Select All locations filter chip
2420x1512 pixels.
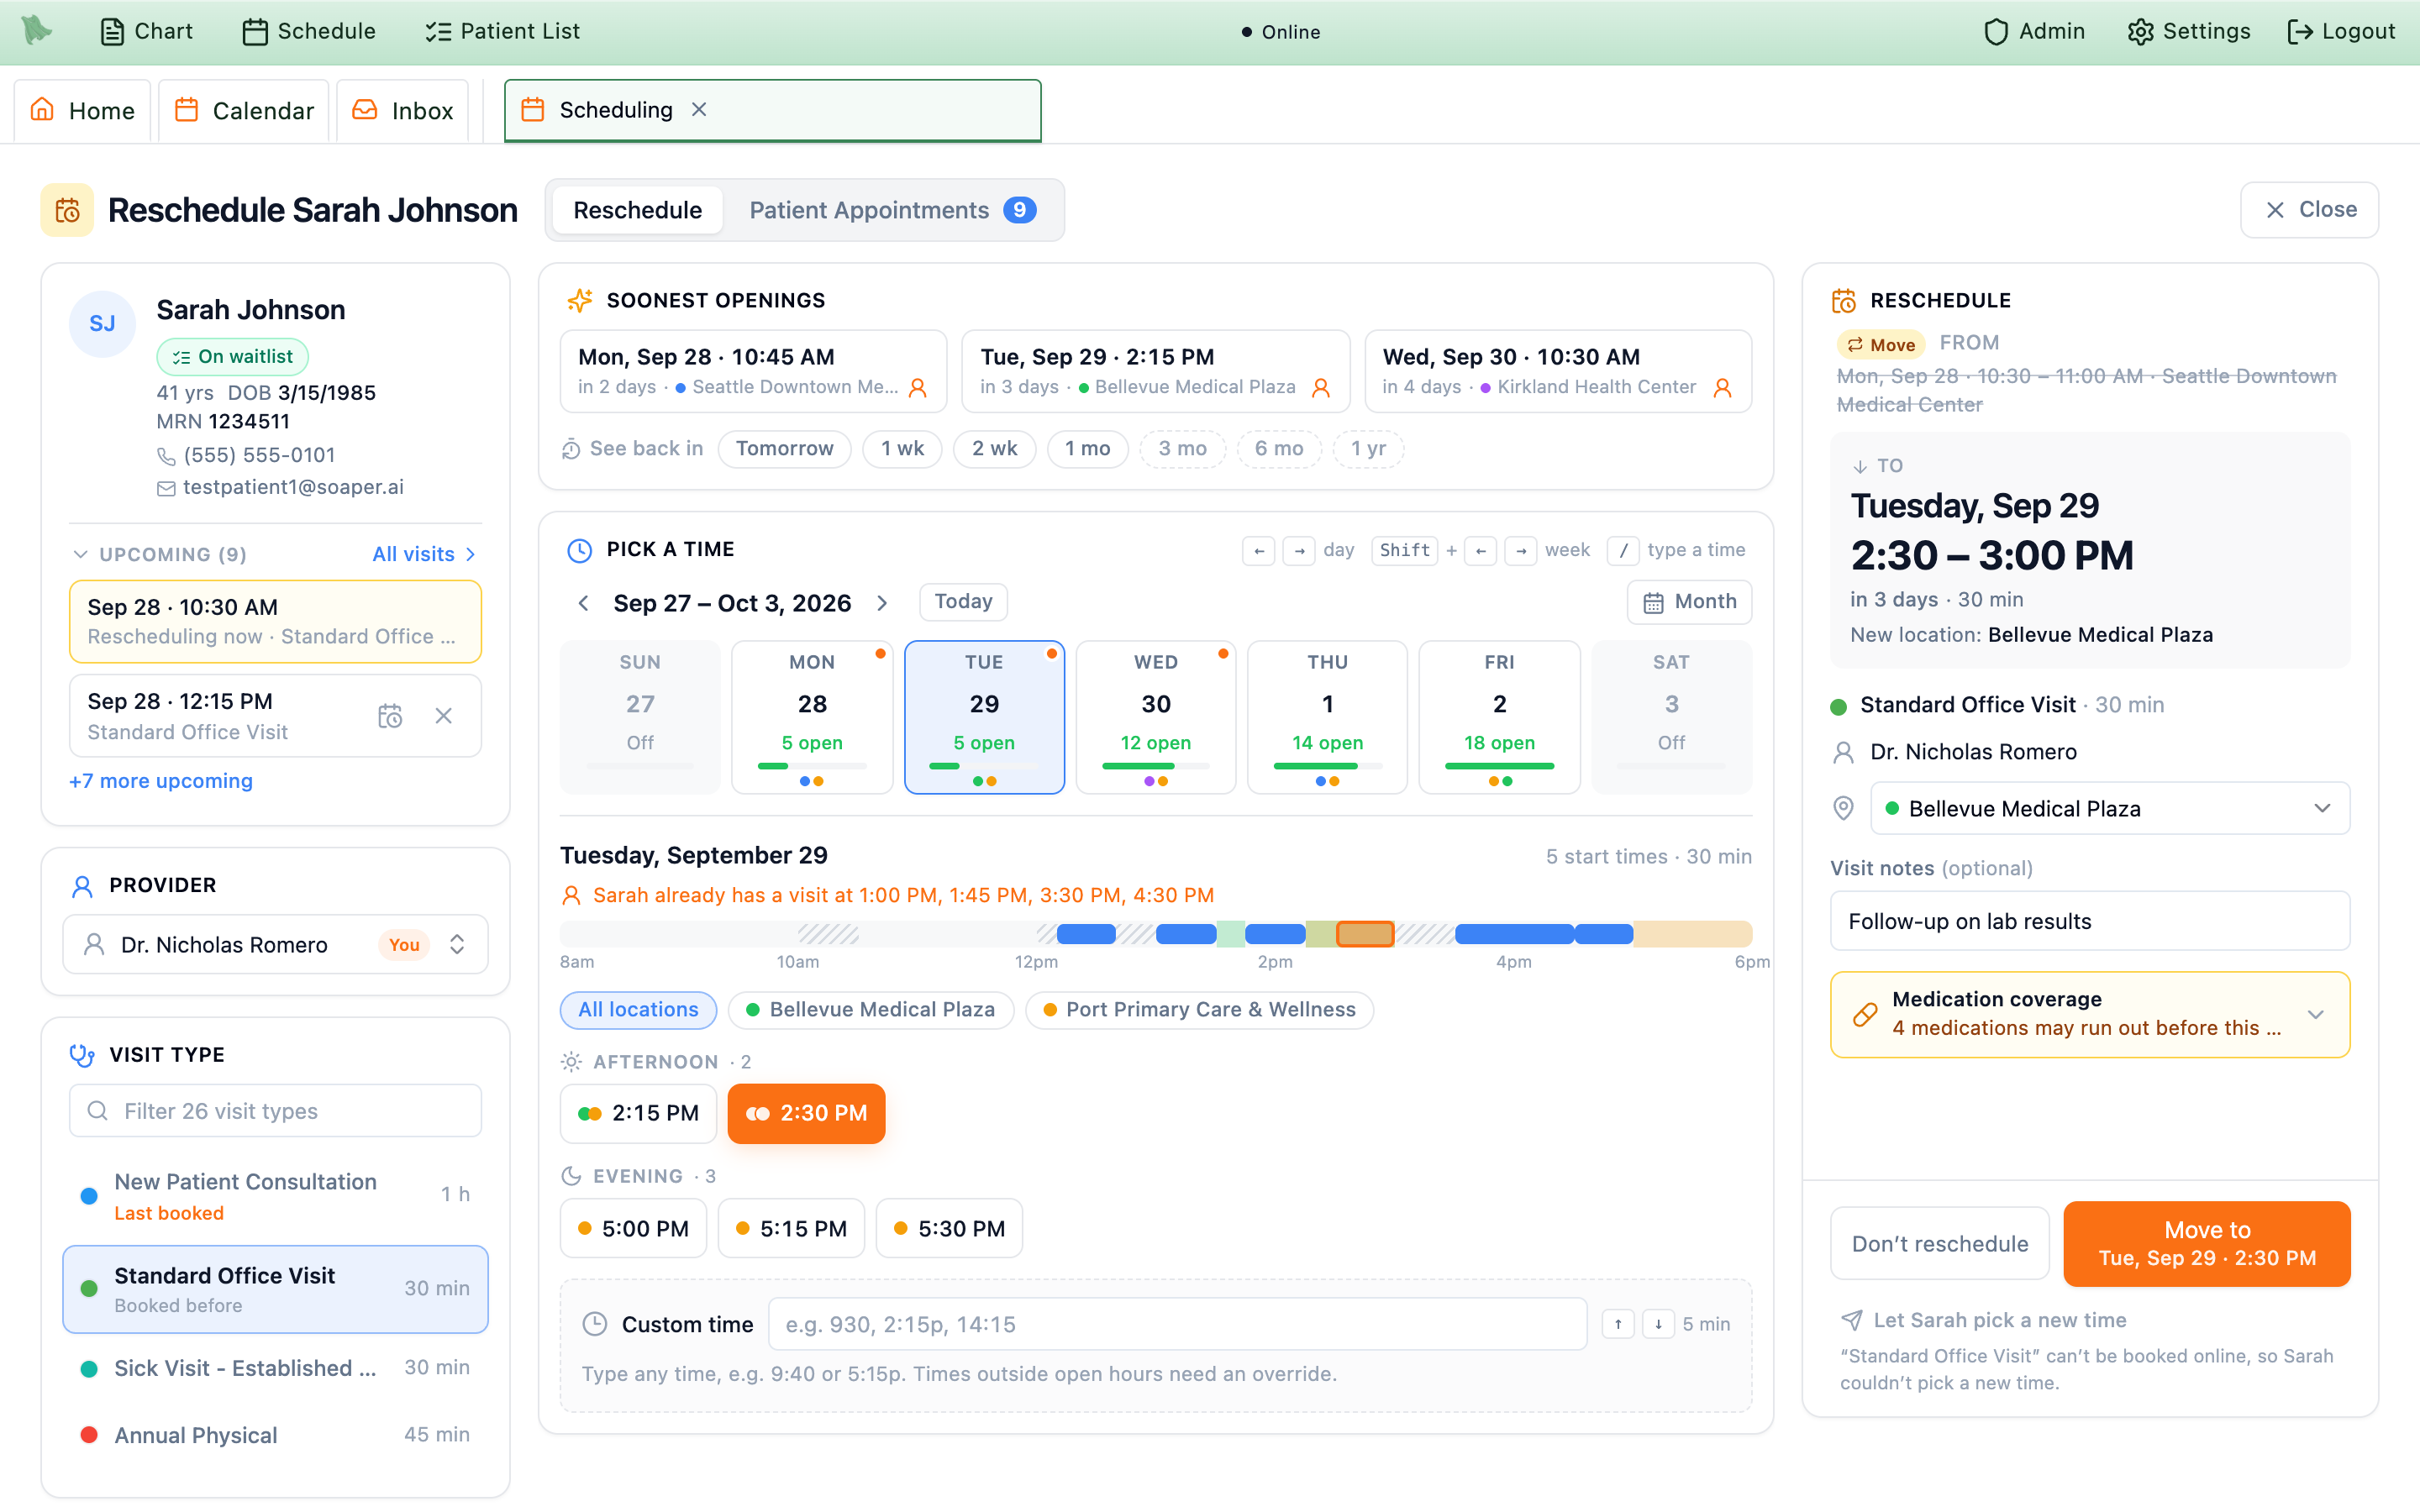coord(638,1010)
